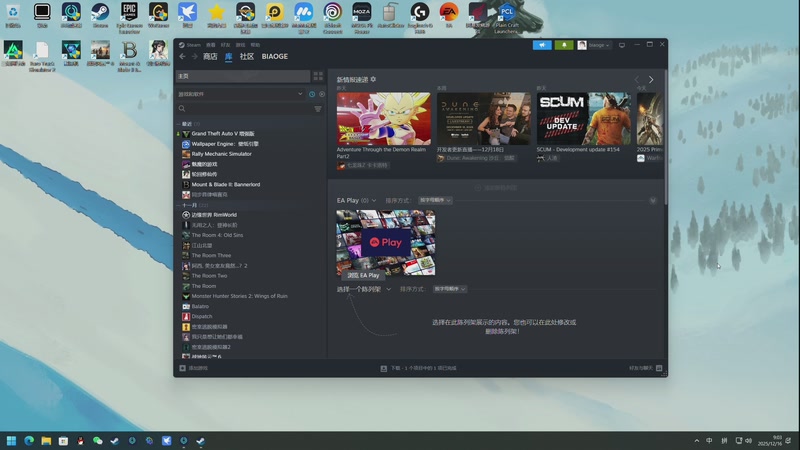The height and width of the screenshot is (450, 800).
Task: Go back with the left arrow in Steam
Action: click(x=182, y=57)
